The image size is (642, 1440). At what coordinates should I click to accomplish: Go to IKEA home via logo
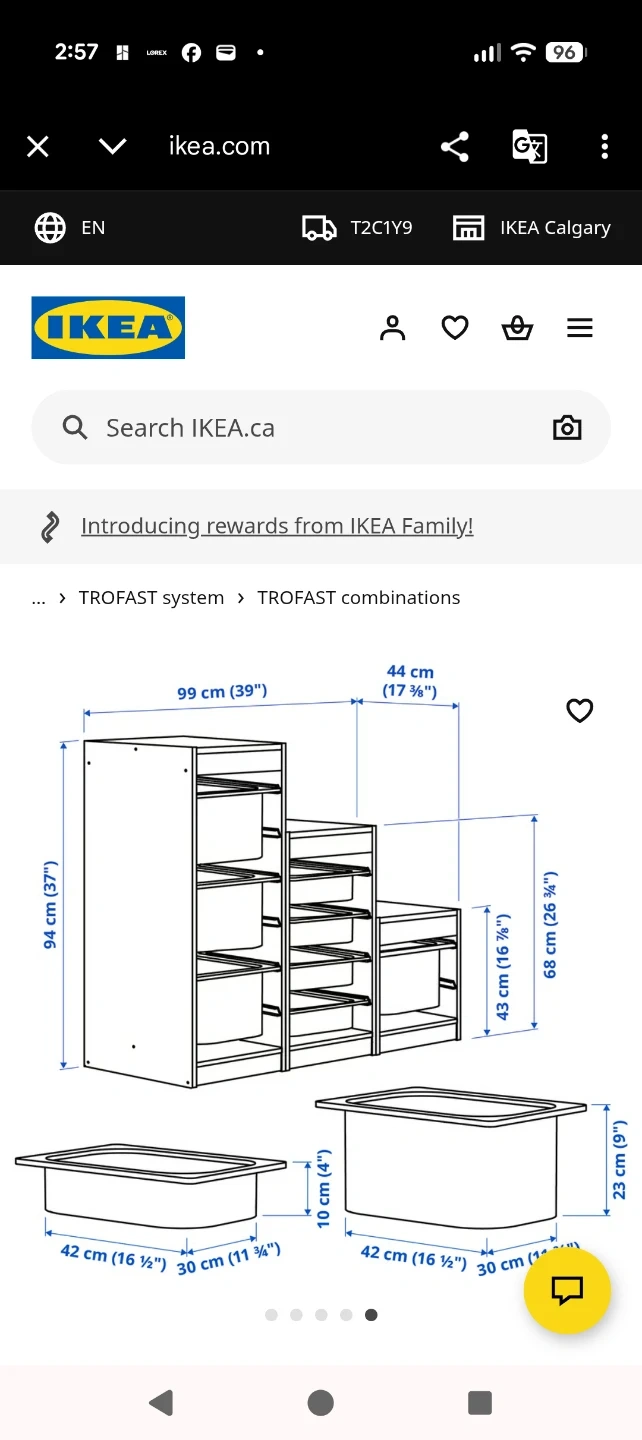click(108, 327)
